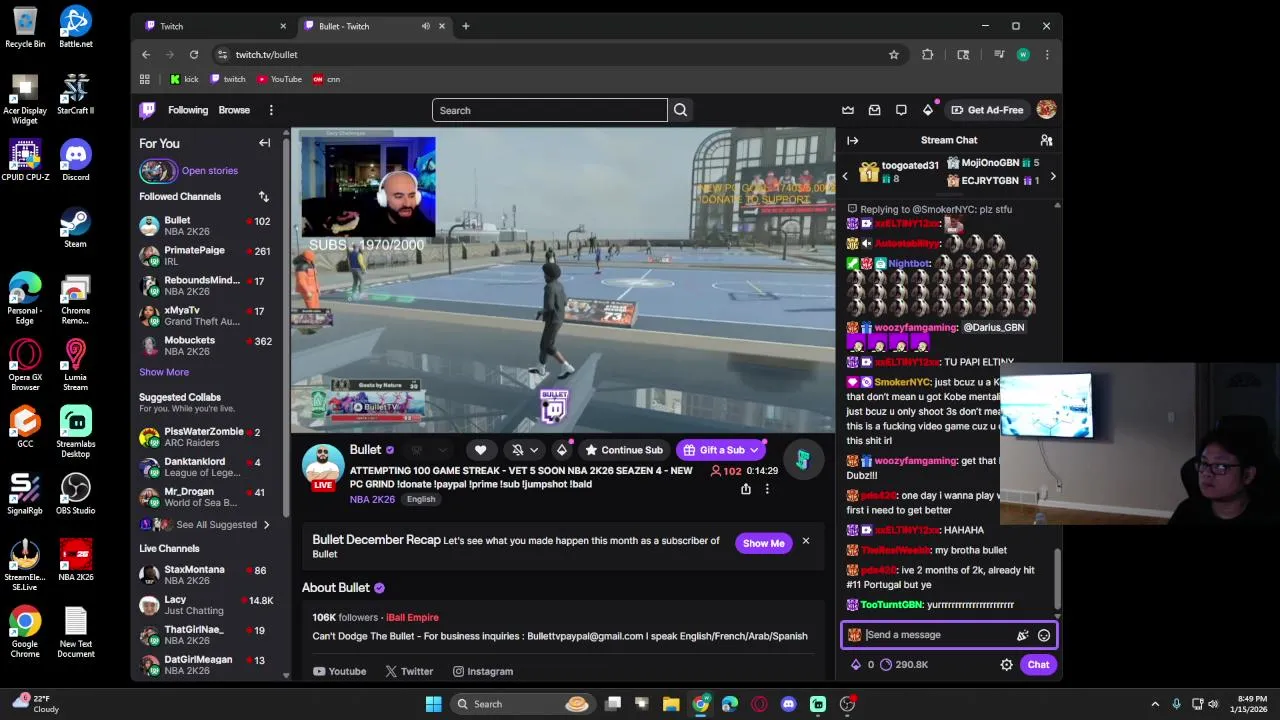Open Bullet's Instagram link
Image resolution: width=1280 pixels, height=720 pixels.
point(482,672)
